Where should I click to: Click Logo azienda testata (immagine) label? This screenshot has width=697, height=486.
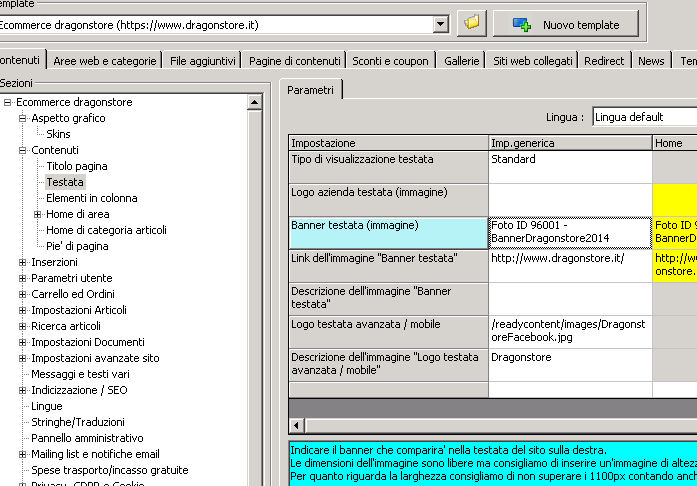point(389,200)
